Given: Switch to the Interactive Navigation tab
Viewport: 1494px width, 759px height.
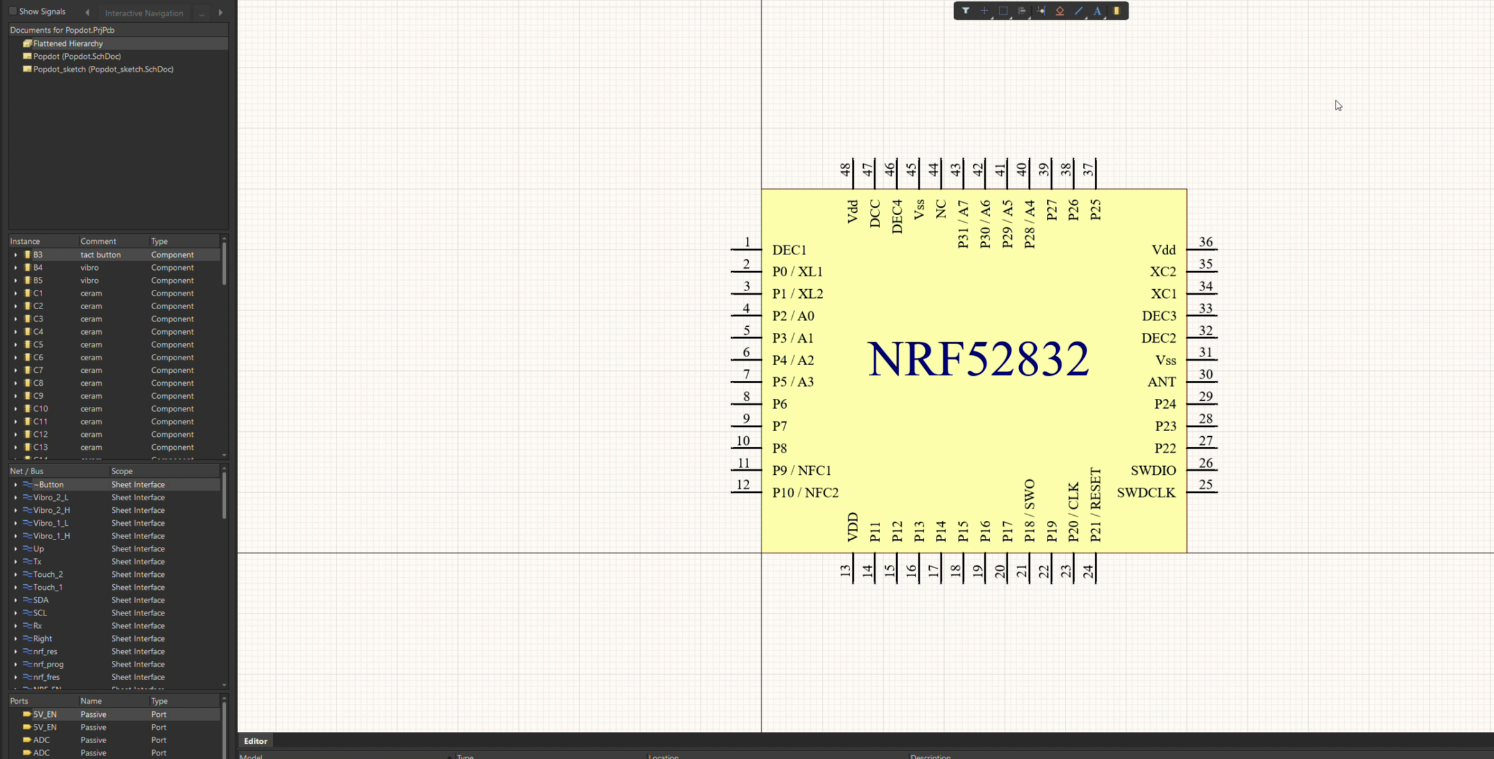Looking at the screenshot, I should coord(144,13).
